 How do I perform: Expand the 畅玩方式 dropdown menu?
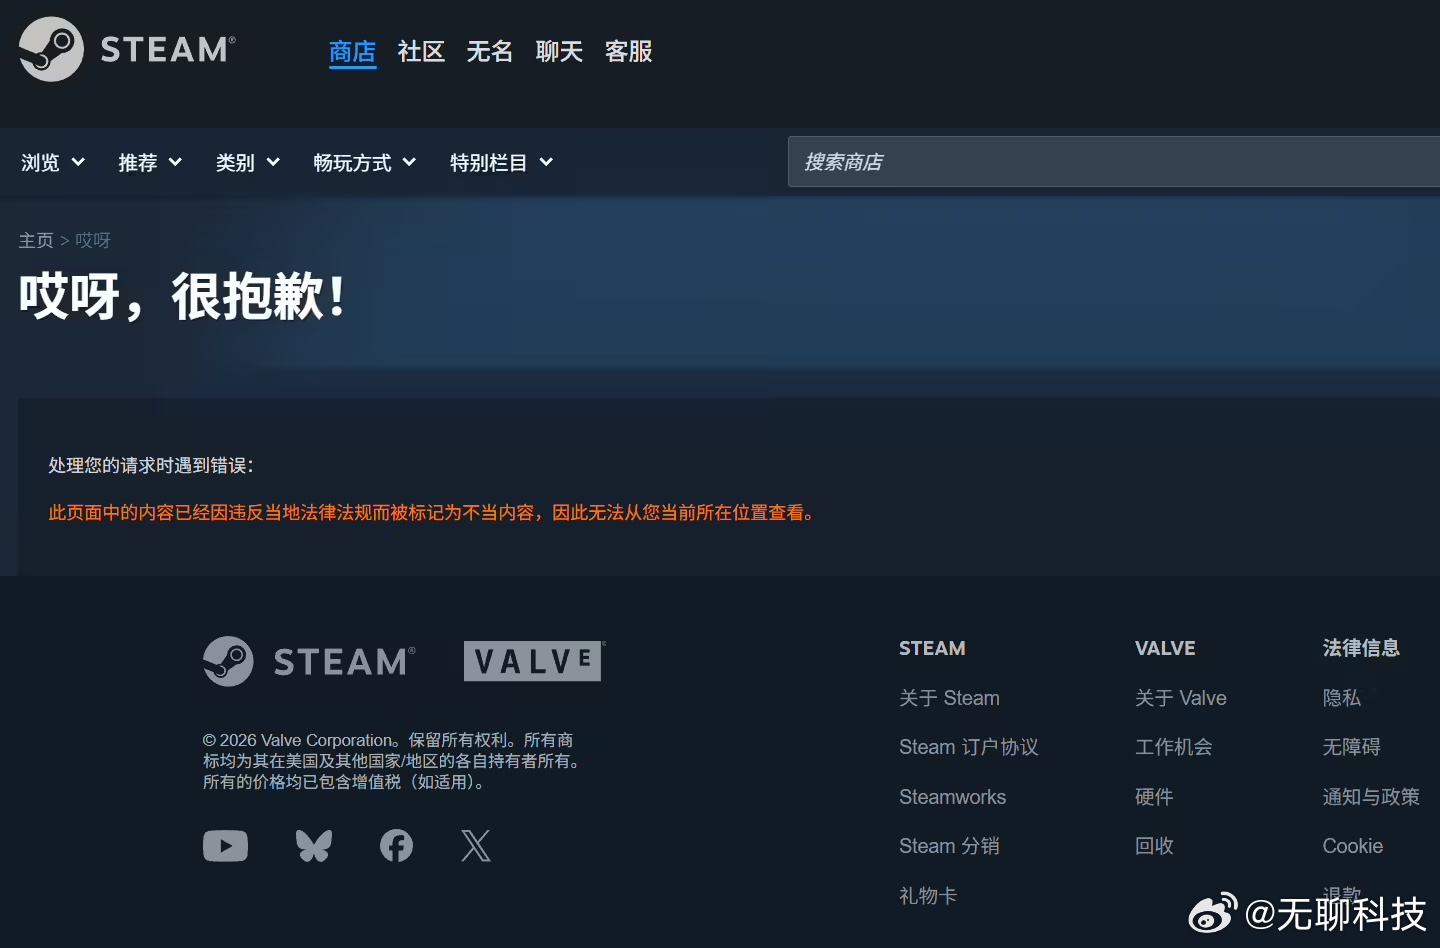(365, 162)
